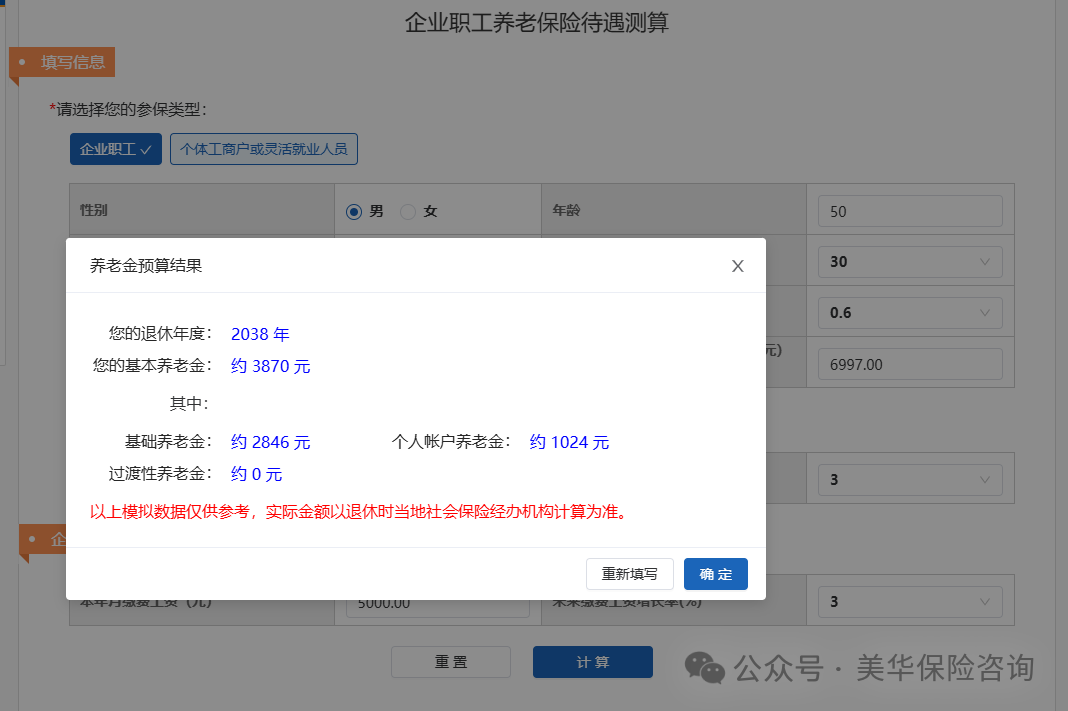Click the 重置 reset button
Image resolution: width=1068 pixels, height=711 pixels.
pyautogui.click(x=450, y=662)
